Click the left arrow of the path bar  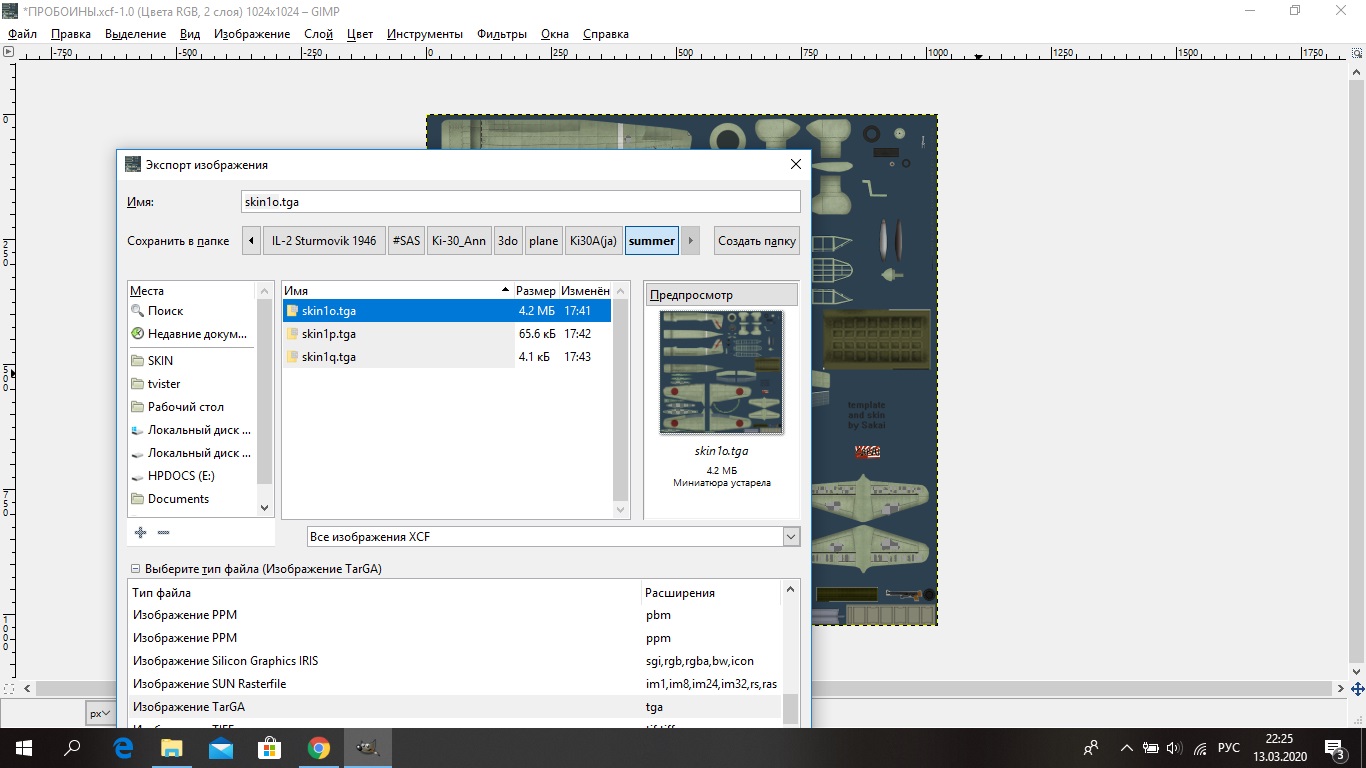pyautogui.click(x=251, y=241)
